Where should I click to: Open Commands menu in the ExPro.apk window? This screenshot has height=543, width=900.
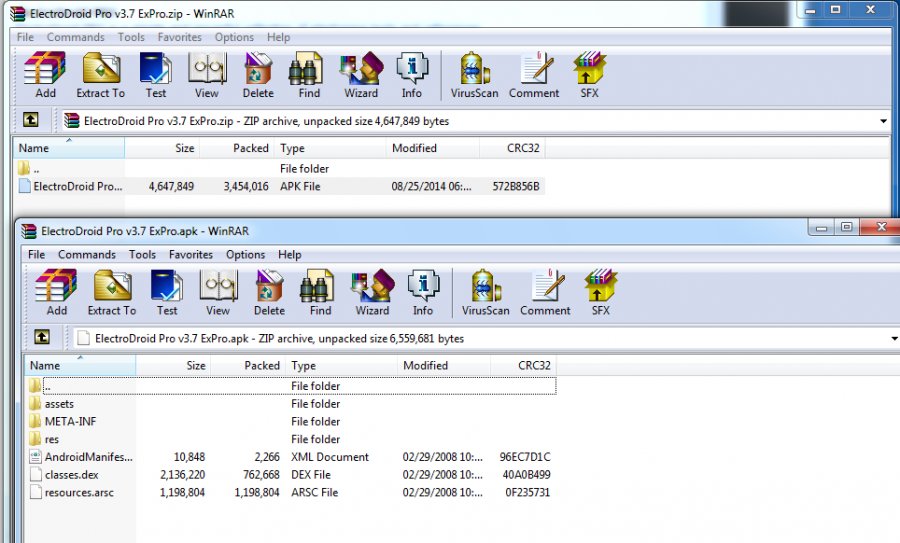click(x=87, y=254)
